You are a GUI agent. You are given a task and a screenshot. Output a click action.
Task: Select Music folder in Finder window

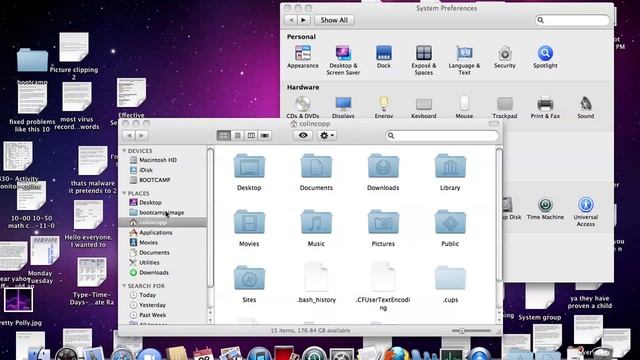click(x=316, y=228)
